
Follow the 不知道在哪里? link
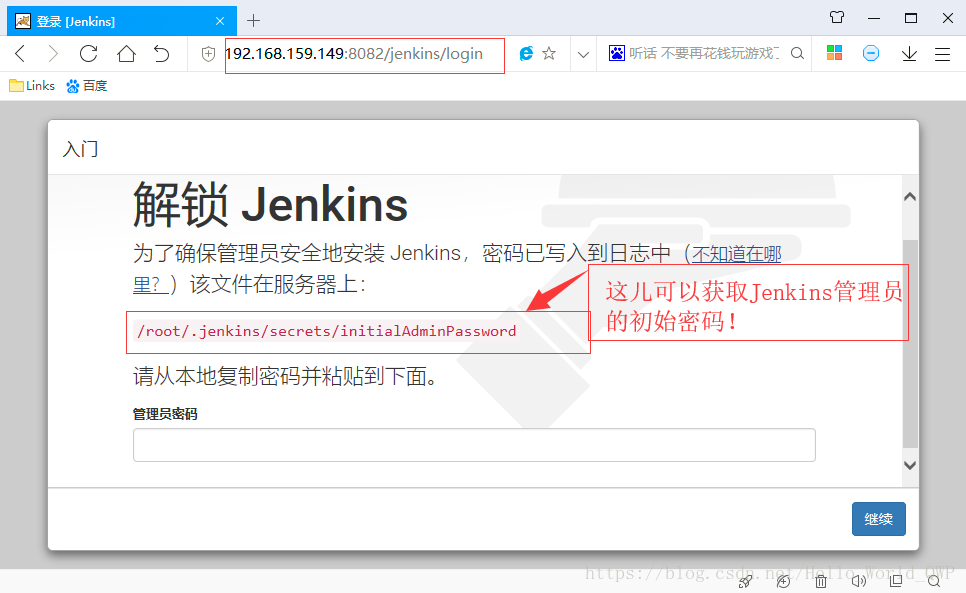coord(737,254)
